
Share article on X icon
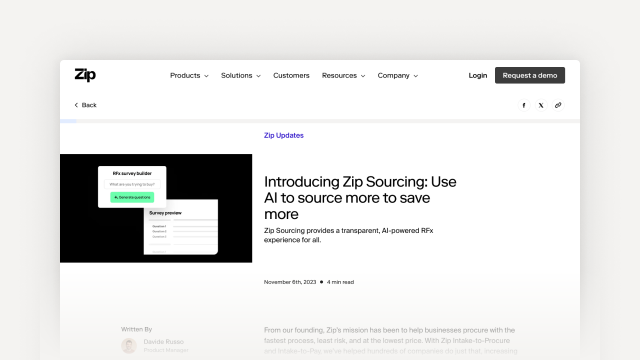coord(541,105)
